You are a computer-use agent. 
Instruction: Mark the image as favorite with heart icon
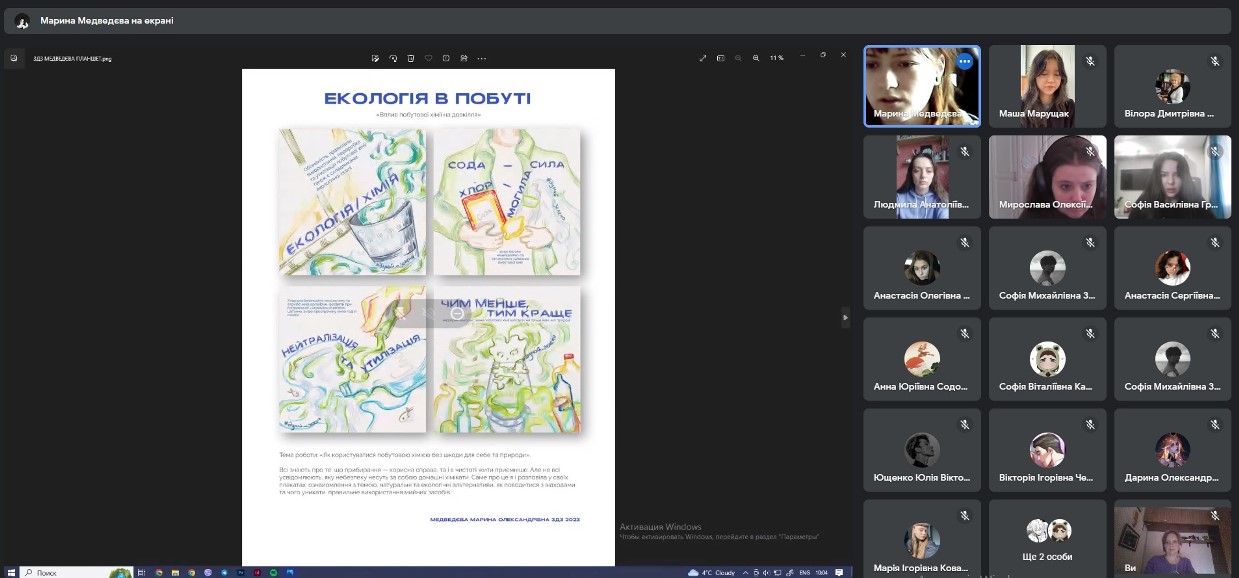pos(429,58)
